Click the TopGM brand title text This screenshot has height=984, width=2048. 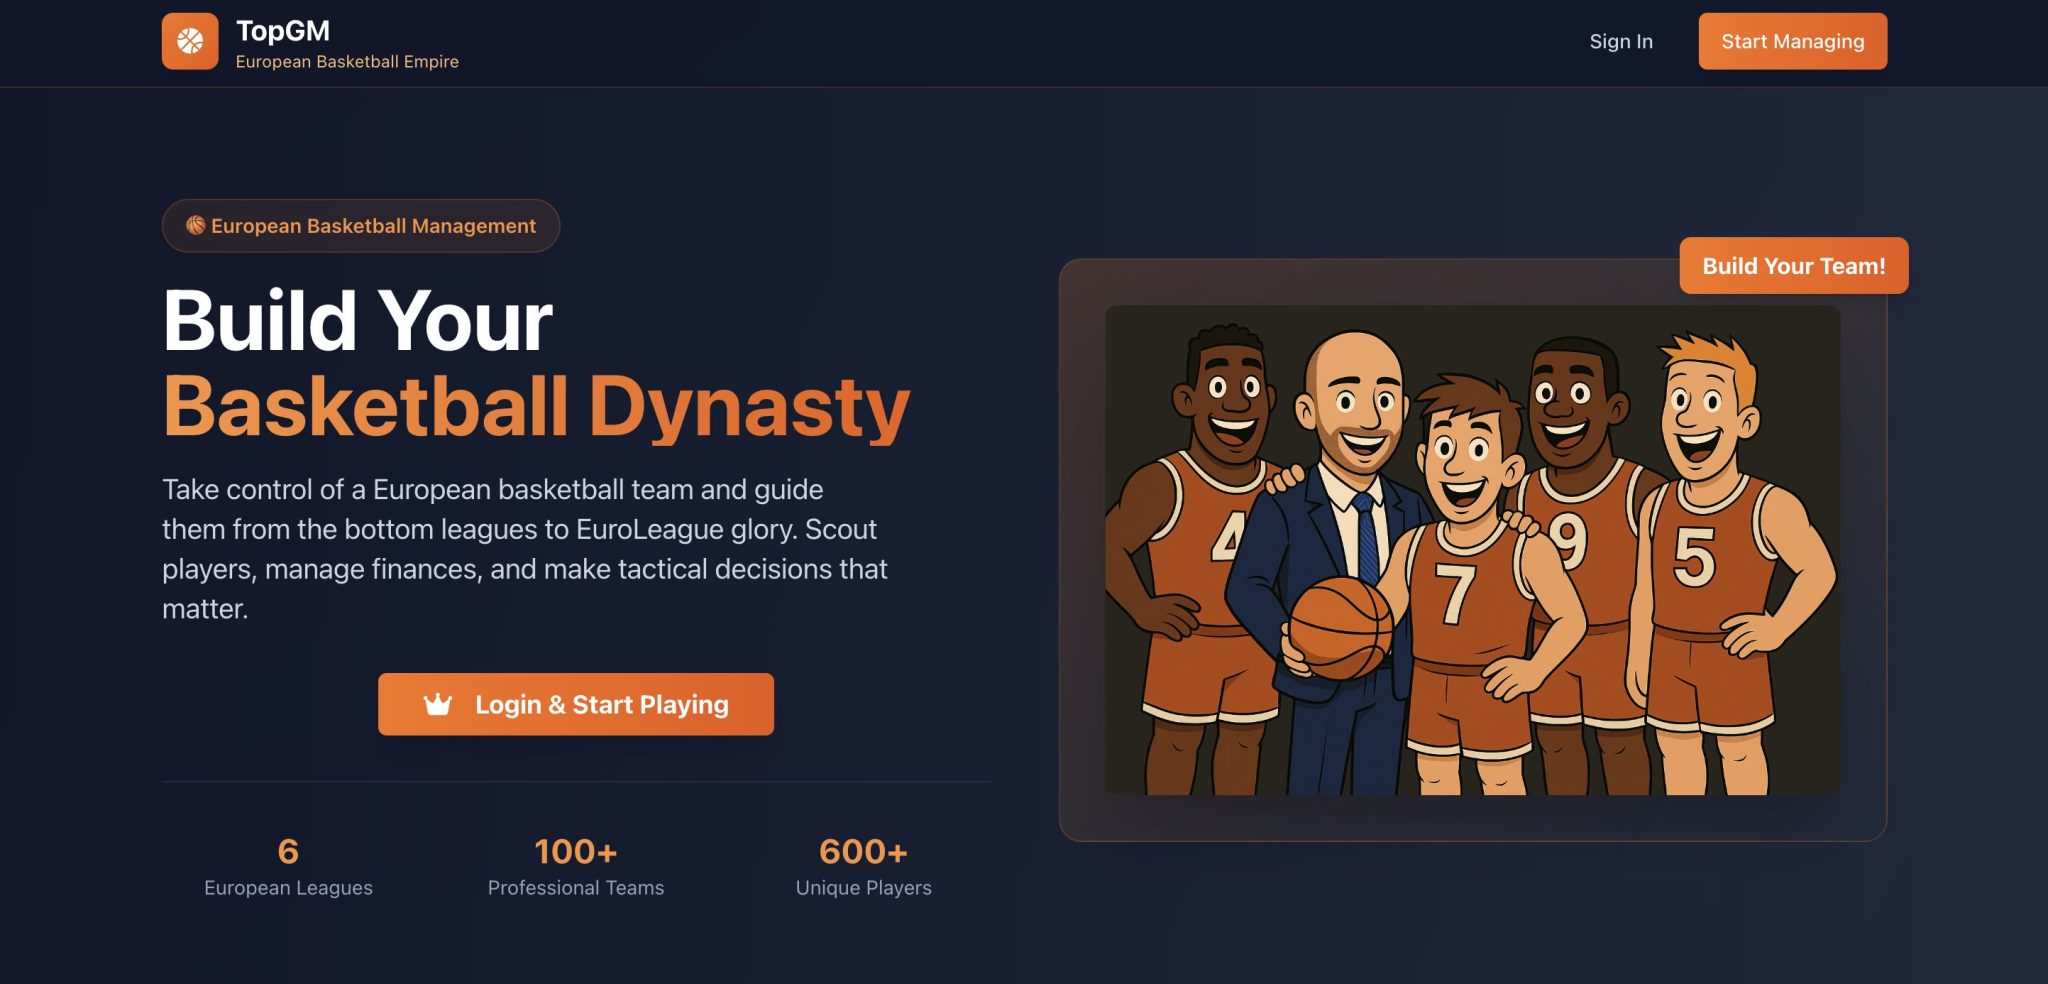tap(283, 30)
